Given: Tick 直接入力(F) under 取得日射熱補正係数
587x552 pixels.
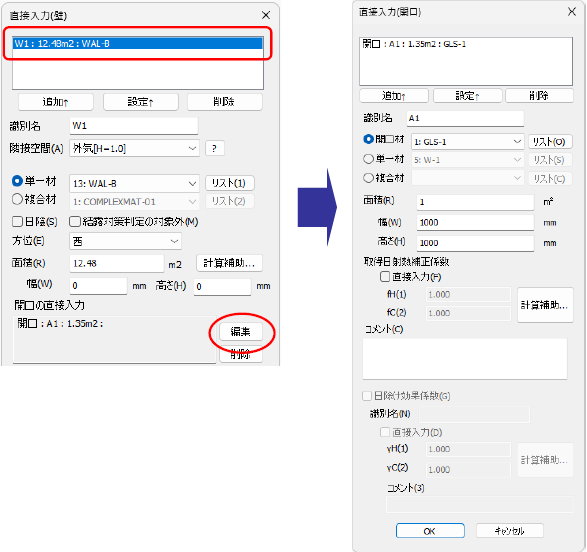Looking at the screenshot, I should coord(385,277).
